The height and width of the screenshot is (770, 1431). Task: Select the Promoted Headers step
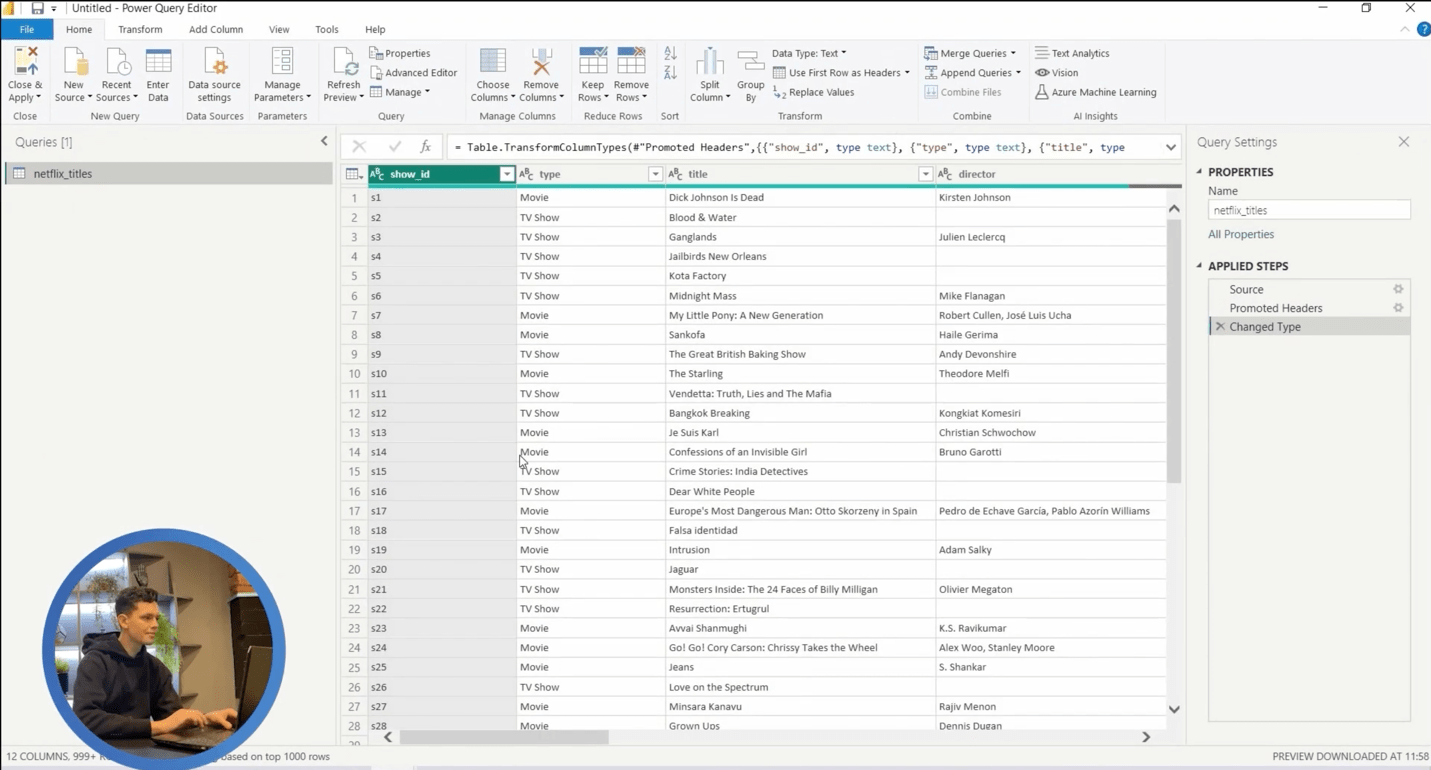(x=1309, y=308)
